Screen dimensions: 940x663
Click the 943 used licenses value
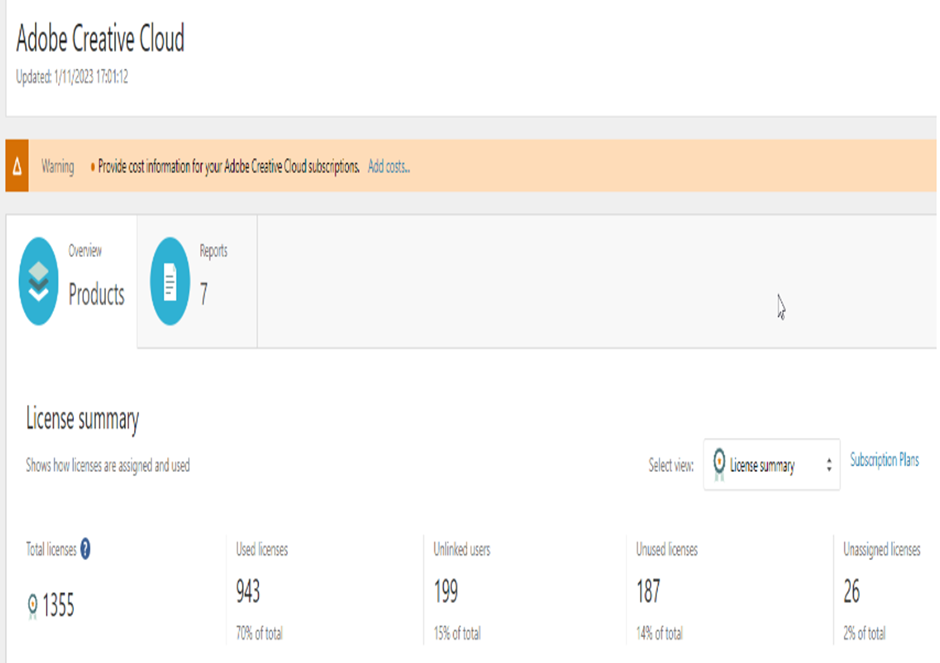click(x=248, y=591)
